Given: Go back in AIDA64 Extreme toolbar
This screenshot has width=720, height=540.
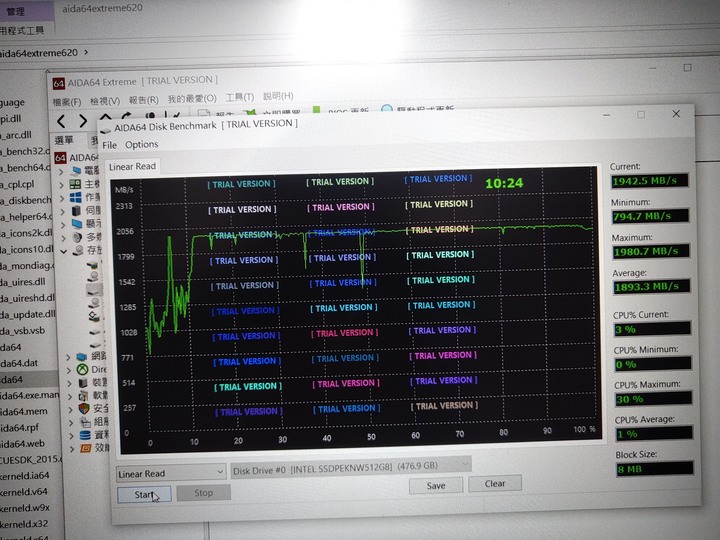Looking at the screenshot, I should [x=61, y=121].
